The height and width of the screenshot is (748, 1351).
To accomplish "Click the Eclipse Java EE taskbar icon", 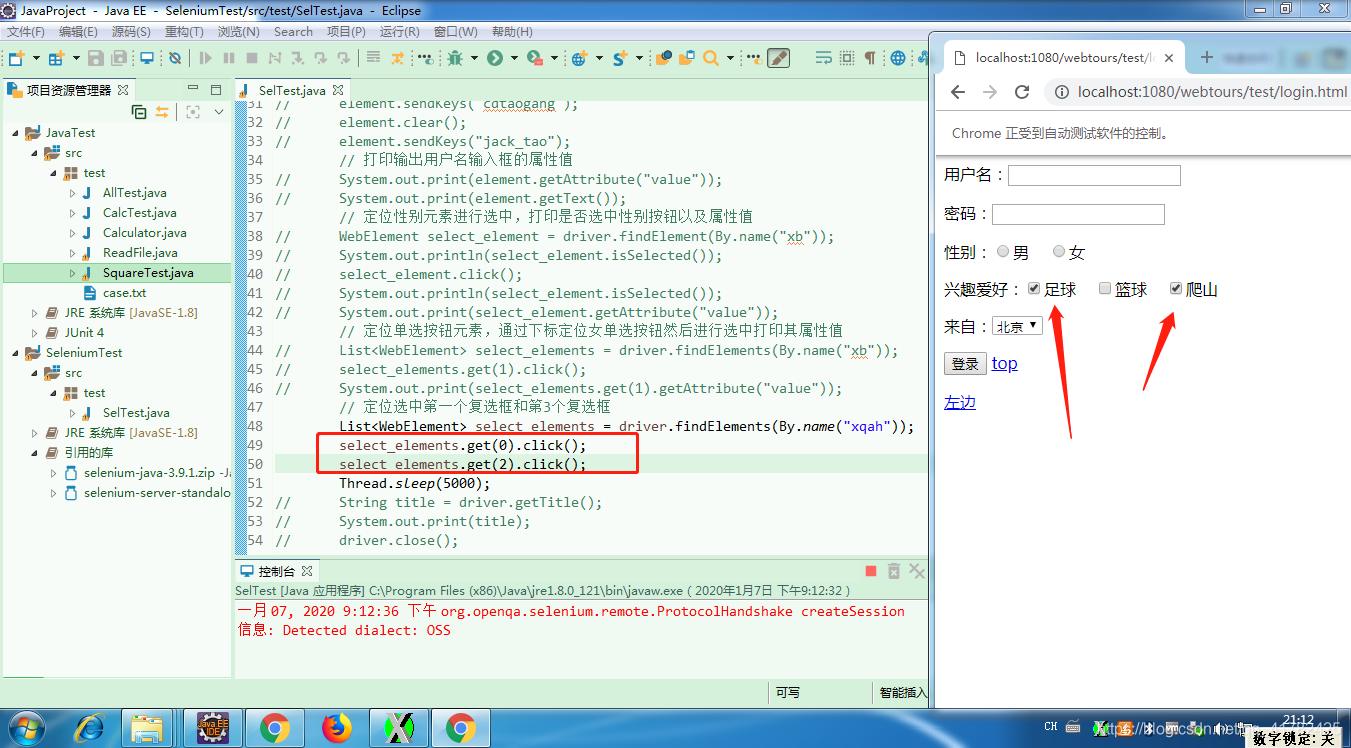I will click(212, 729).
